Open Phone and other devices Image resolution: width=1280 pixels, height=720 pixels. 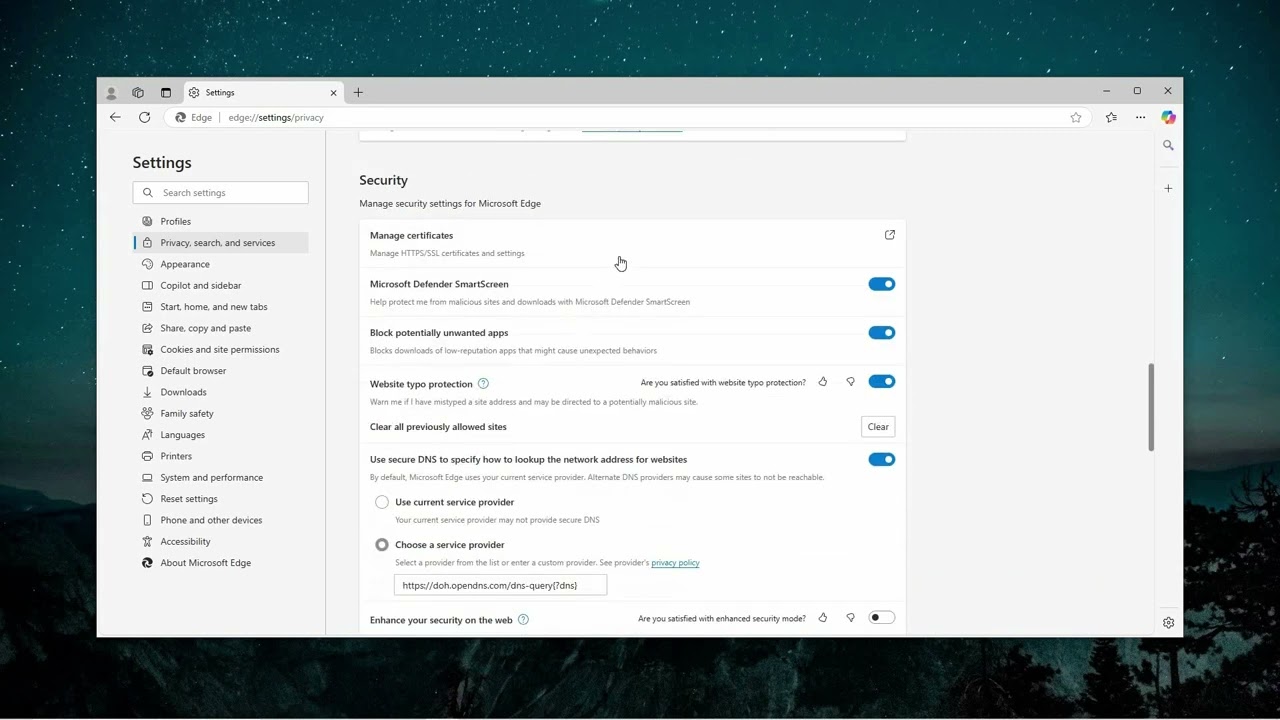point(220,520)
